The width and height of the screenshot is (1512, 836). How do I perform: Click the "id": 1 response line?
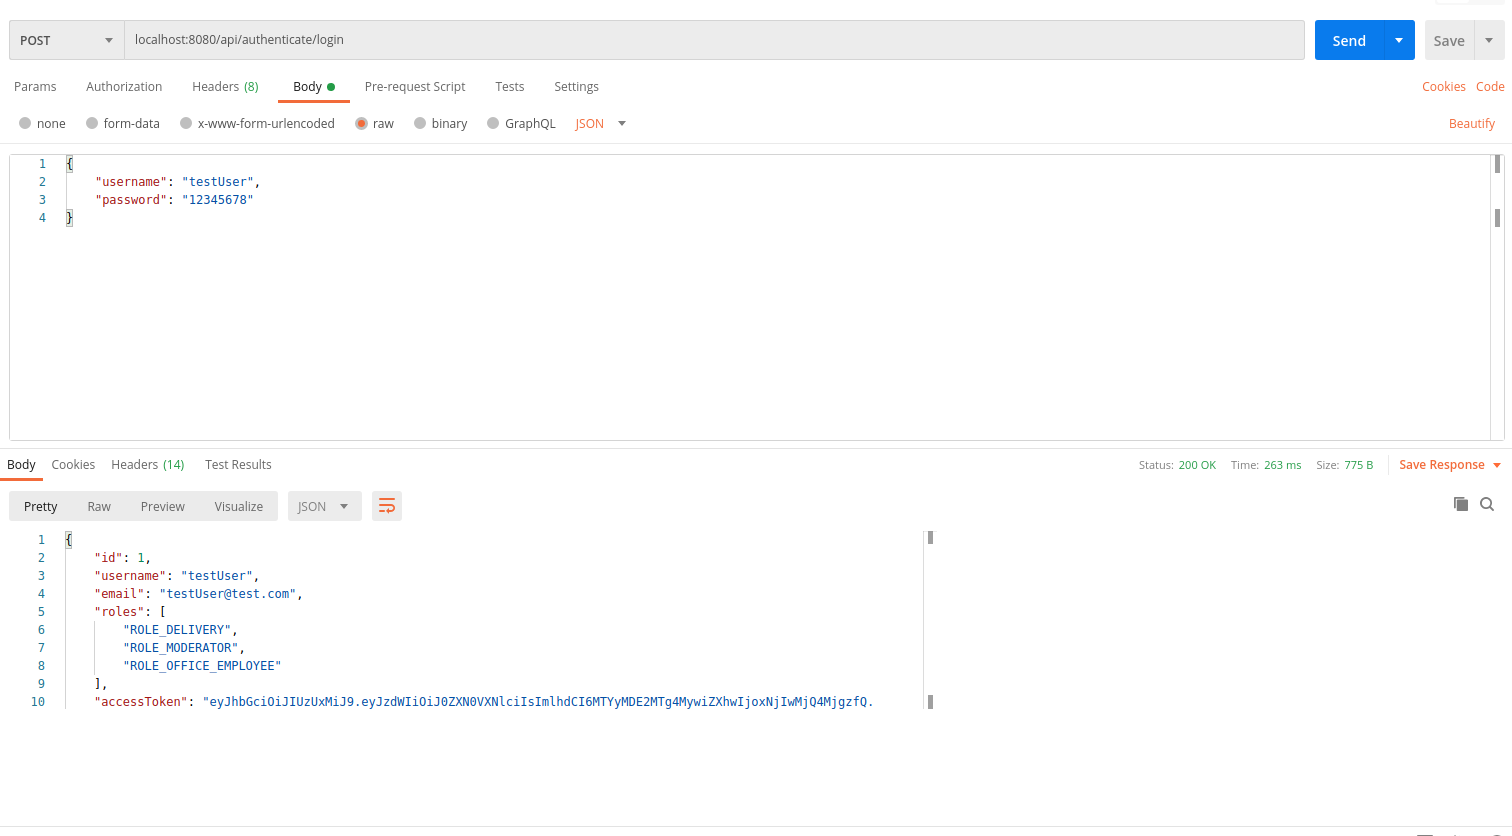point(123,558)
